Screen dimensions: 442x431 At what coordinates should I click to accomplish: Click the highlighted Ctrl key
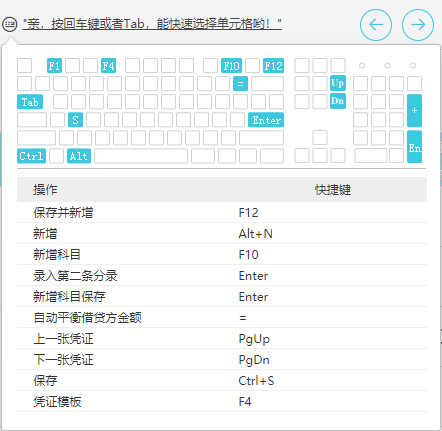[x=31, y=156]
